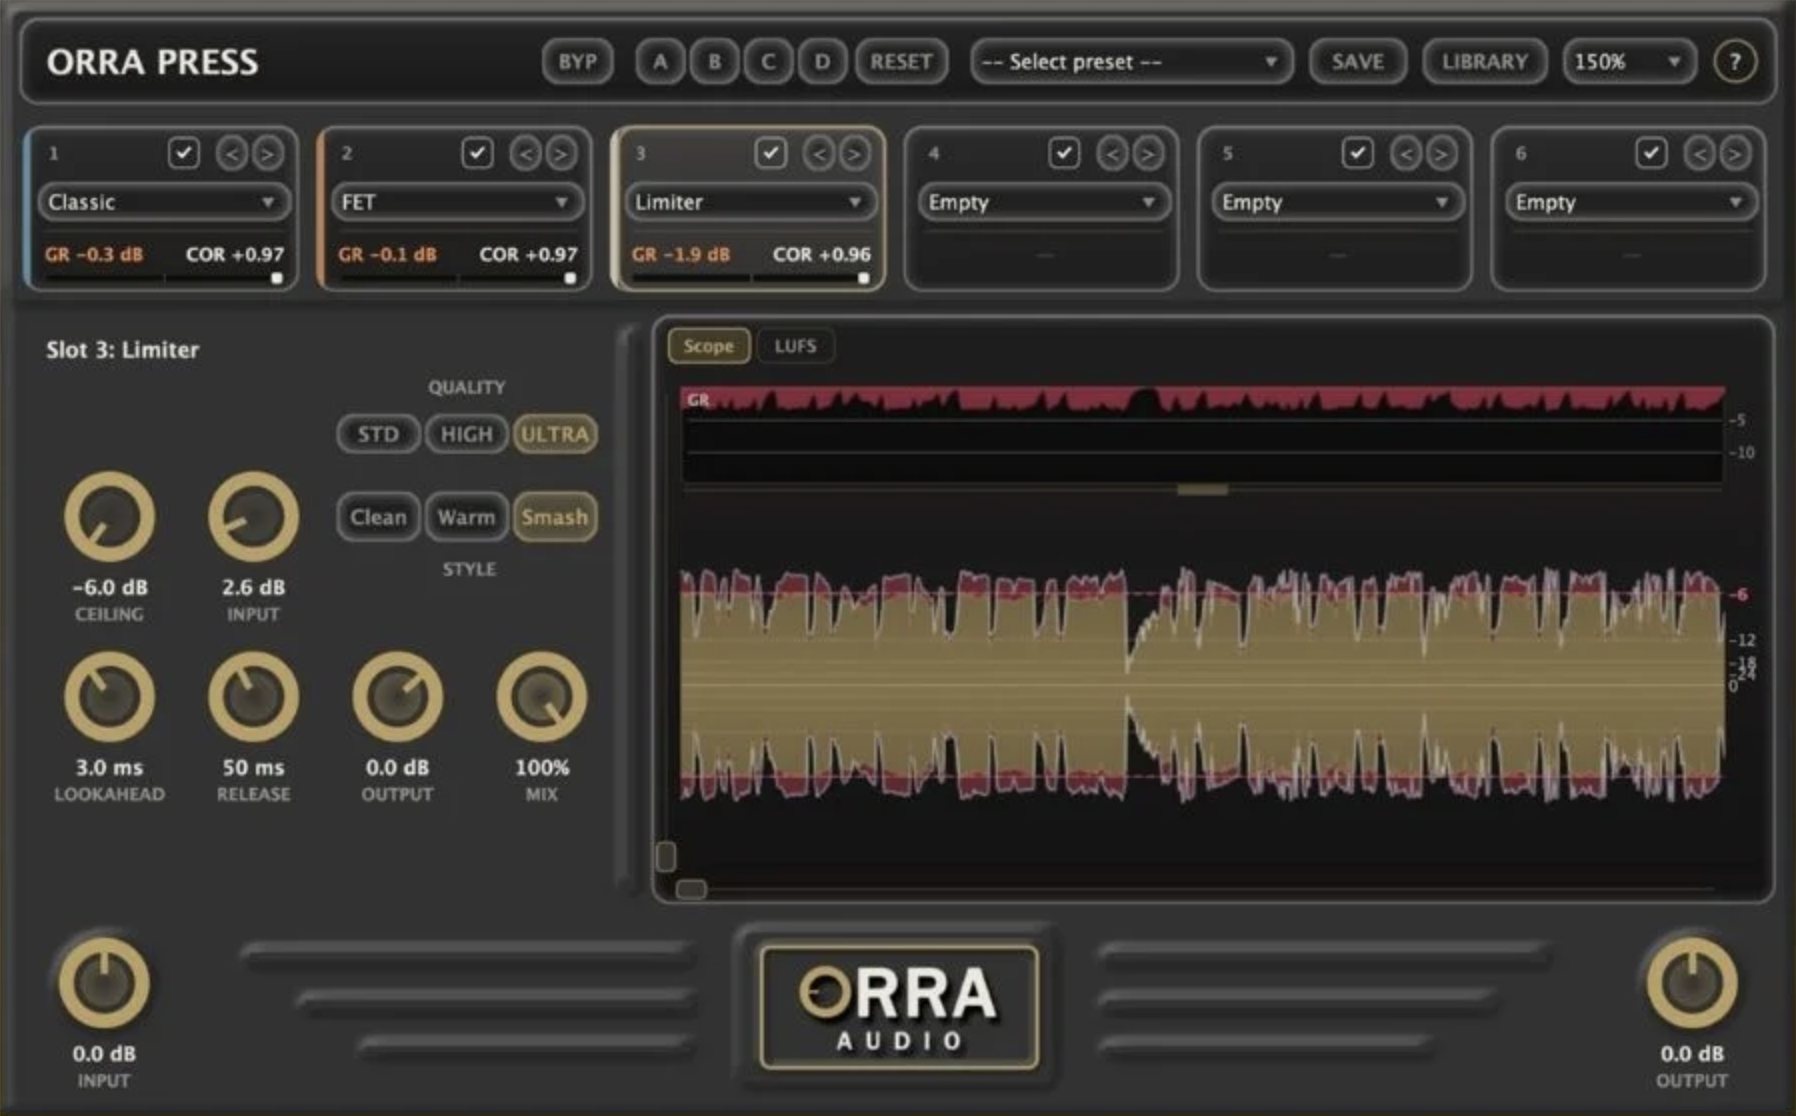Screen dimensions: 1796x1116
Task: Click slot 2 COR +0.97 readout
Action: pyautogui.click(x=528, y=254)
